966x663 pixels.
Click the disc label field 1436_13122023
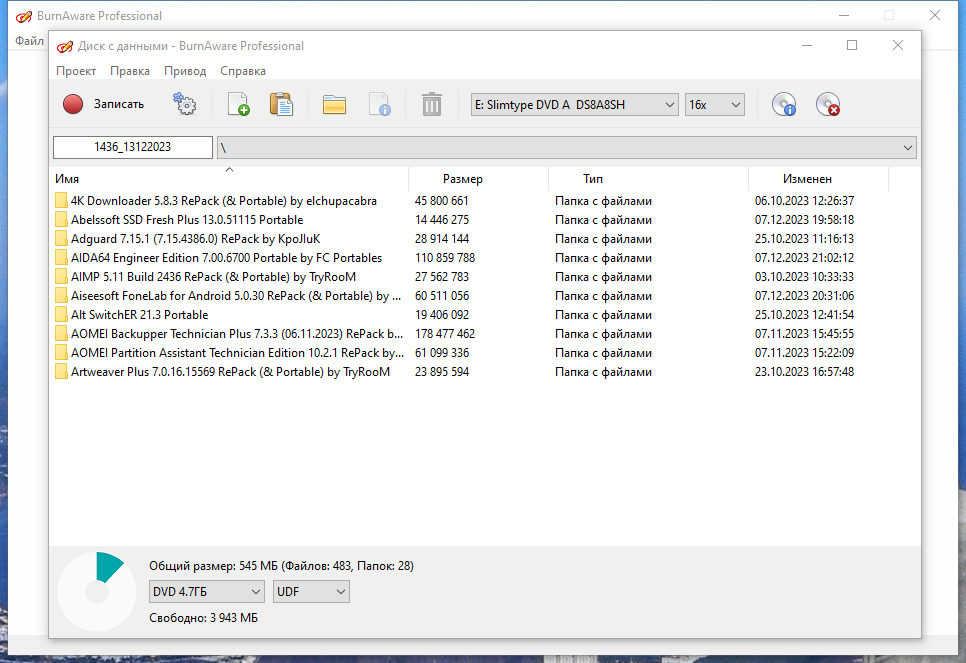click(x=132, y=147)
